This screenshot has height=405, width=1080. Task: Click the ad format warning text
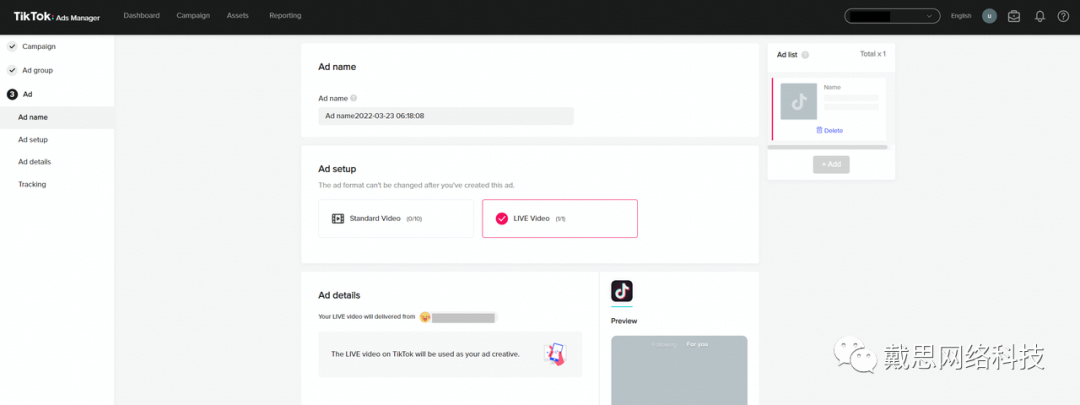pyautogui.click(x=416, y=185)
